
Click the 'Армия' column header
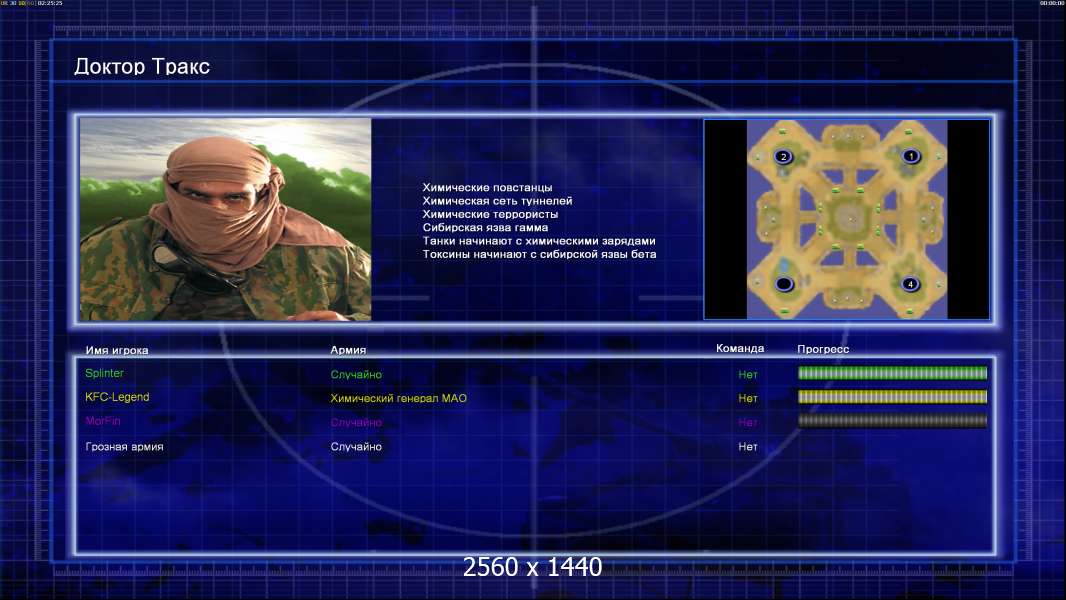point(348,350)
